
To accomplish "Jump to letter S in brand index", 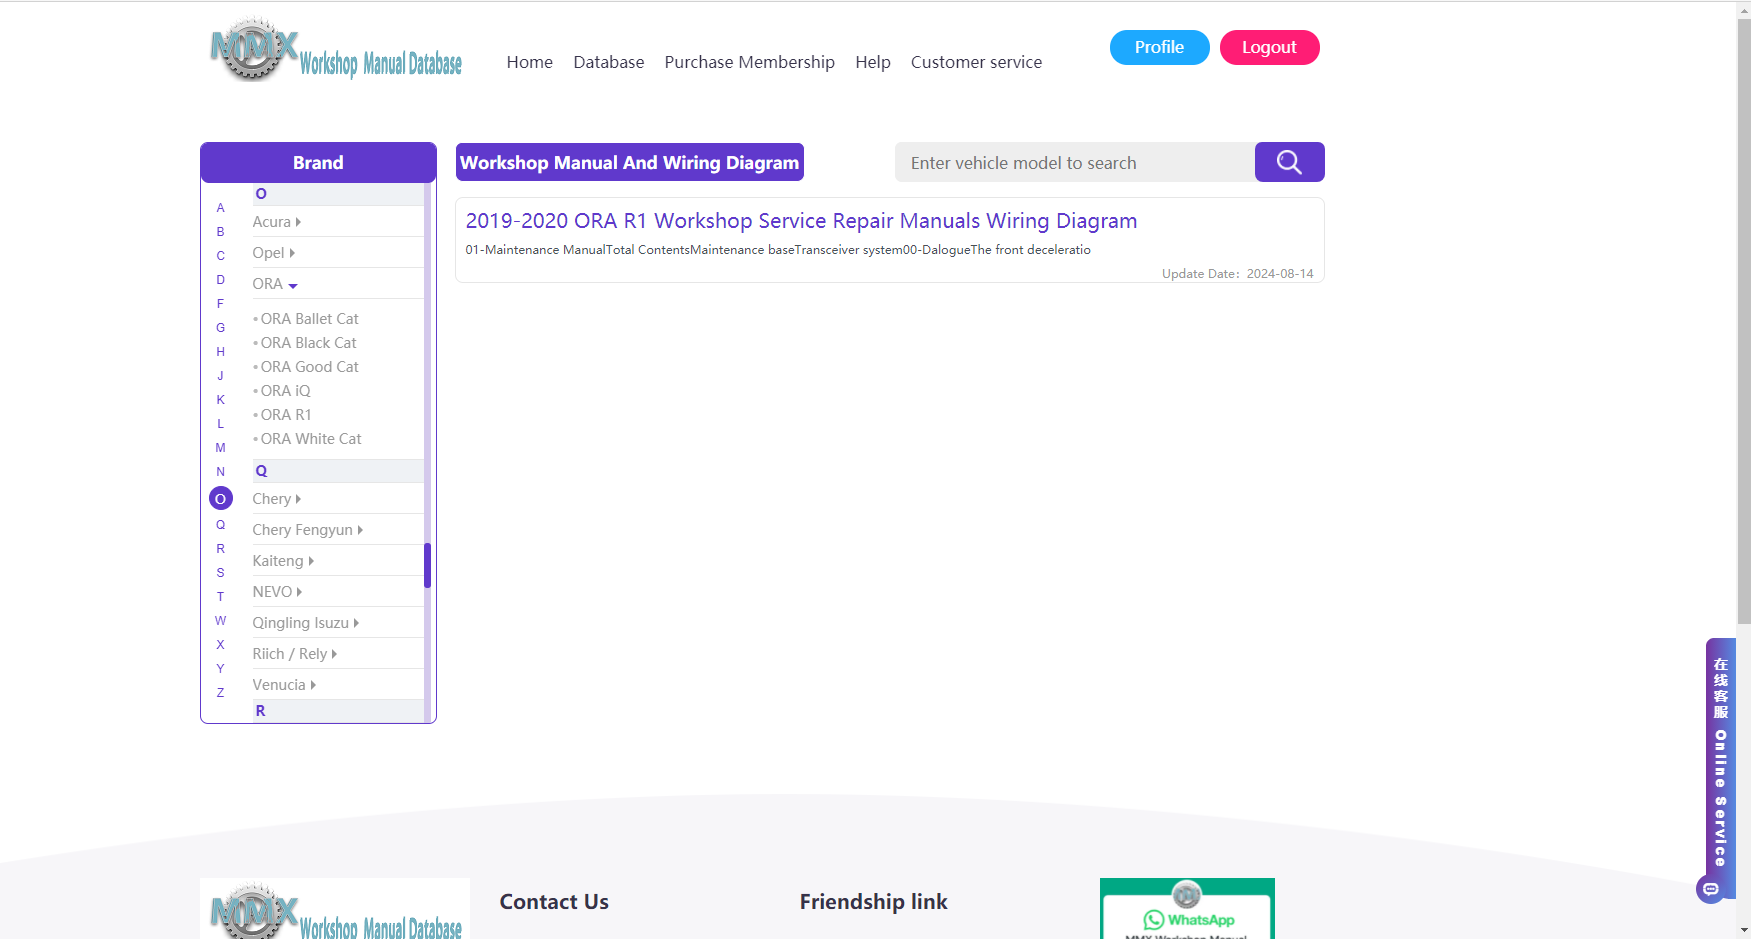I will tap(221, 573).
